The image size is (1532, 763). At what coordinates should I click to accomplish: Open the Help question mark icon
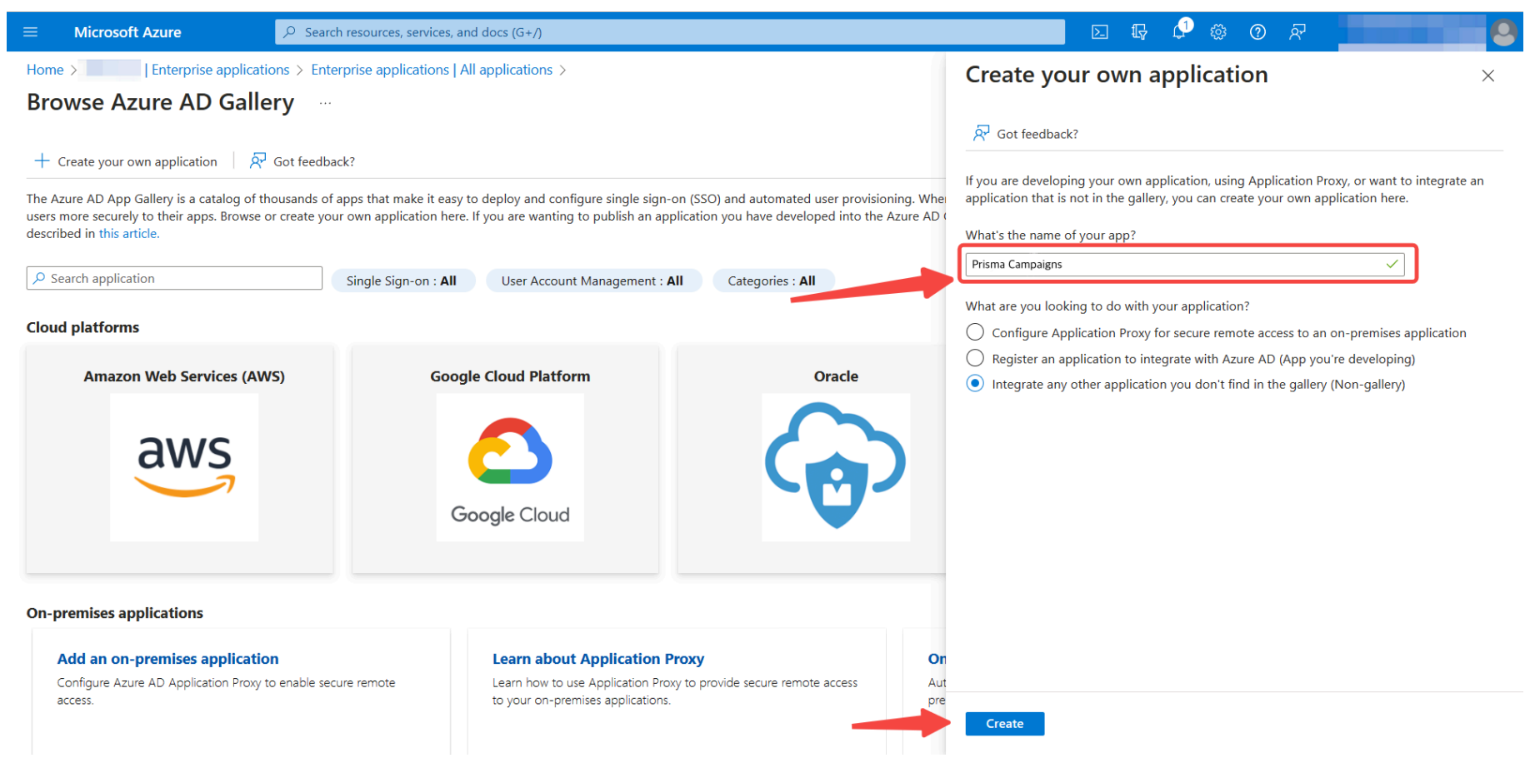coord(1258,32)
